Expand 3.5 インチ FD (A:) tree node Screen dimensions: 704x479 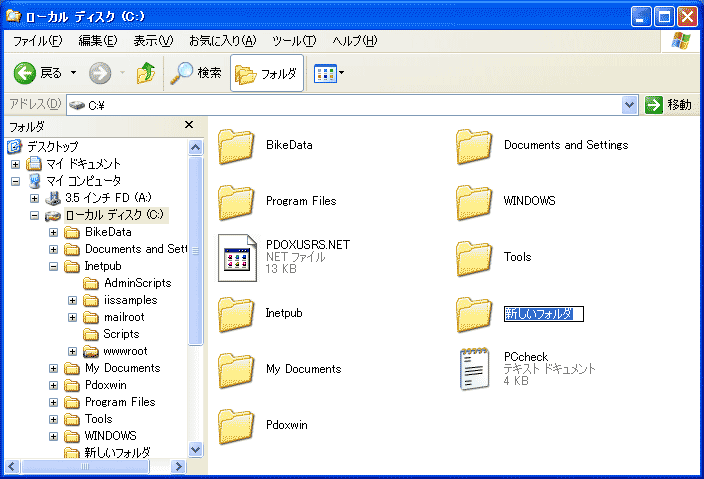(34, 198)
